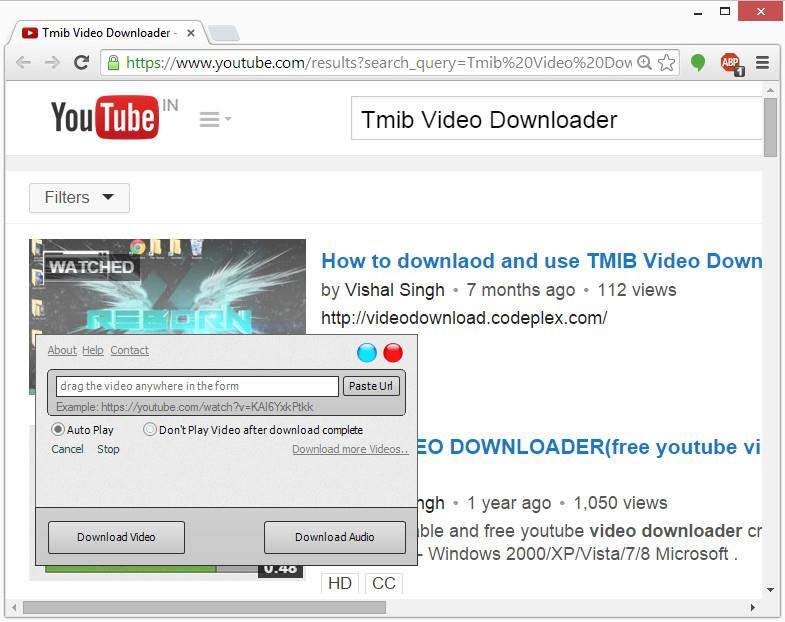Screen dimensions: 785x622
Task: Click the CC badge
Action: (384, 583)
